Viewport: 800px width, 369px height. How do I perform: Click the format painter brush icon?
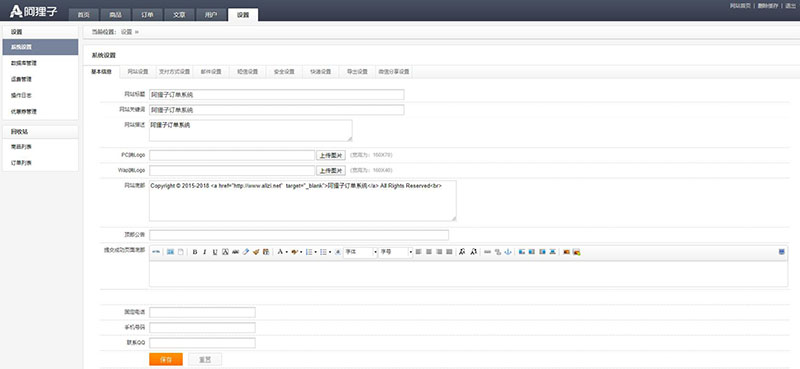click(x=256, y=252)
